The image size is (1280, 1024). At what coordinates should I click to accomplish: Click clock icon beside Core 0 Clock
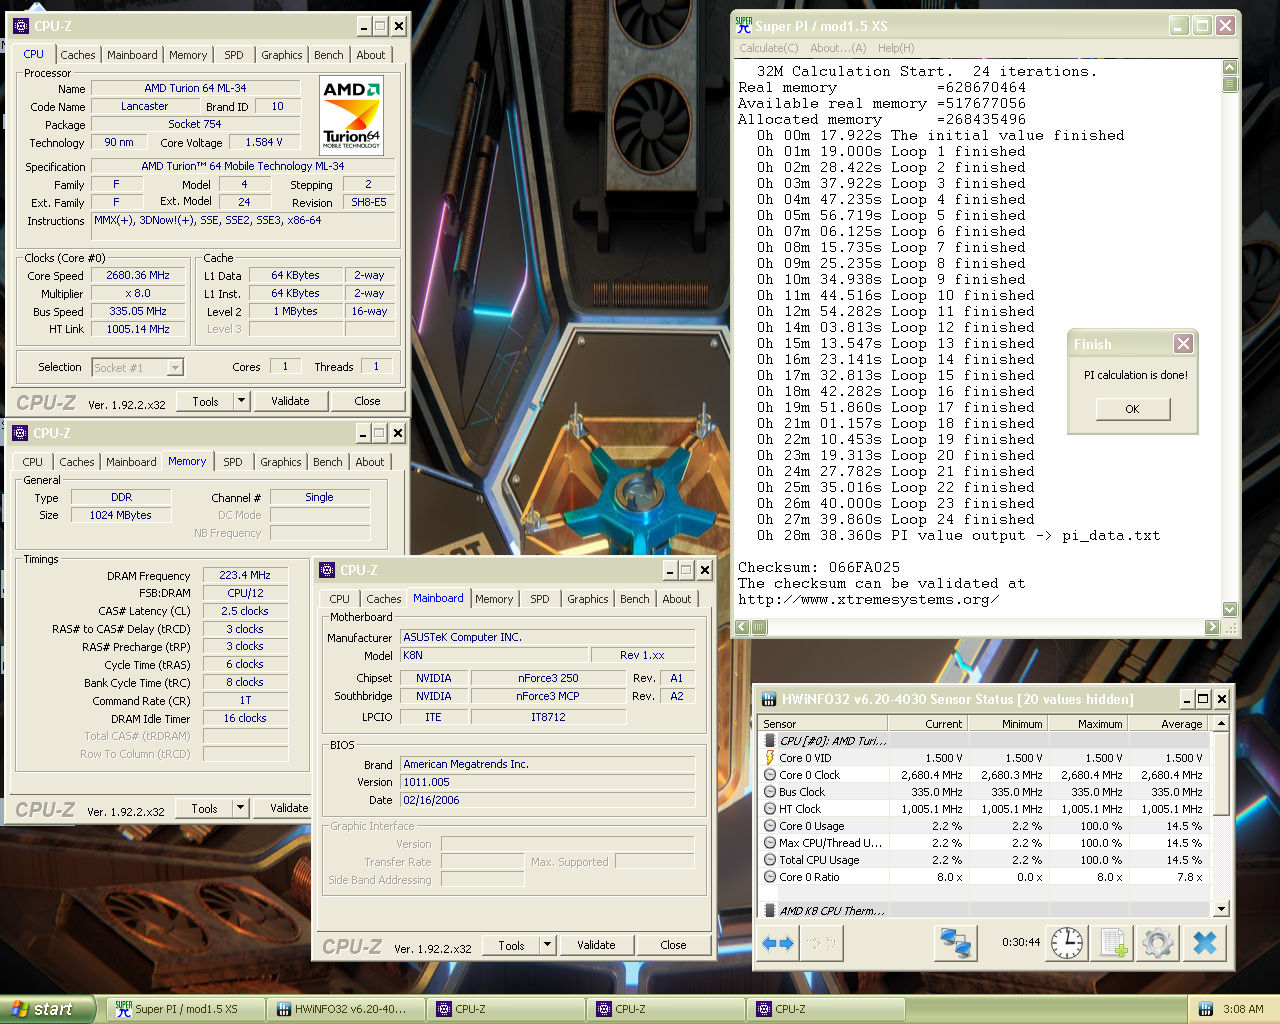coord(770,775)
